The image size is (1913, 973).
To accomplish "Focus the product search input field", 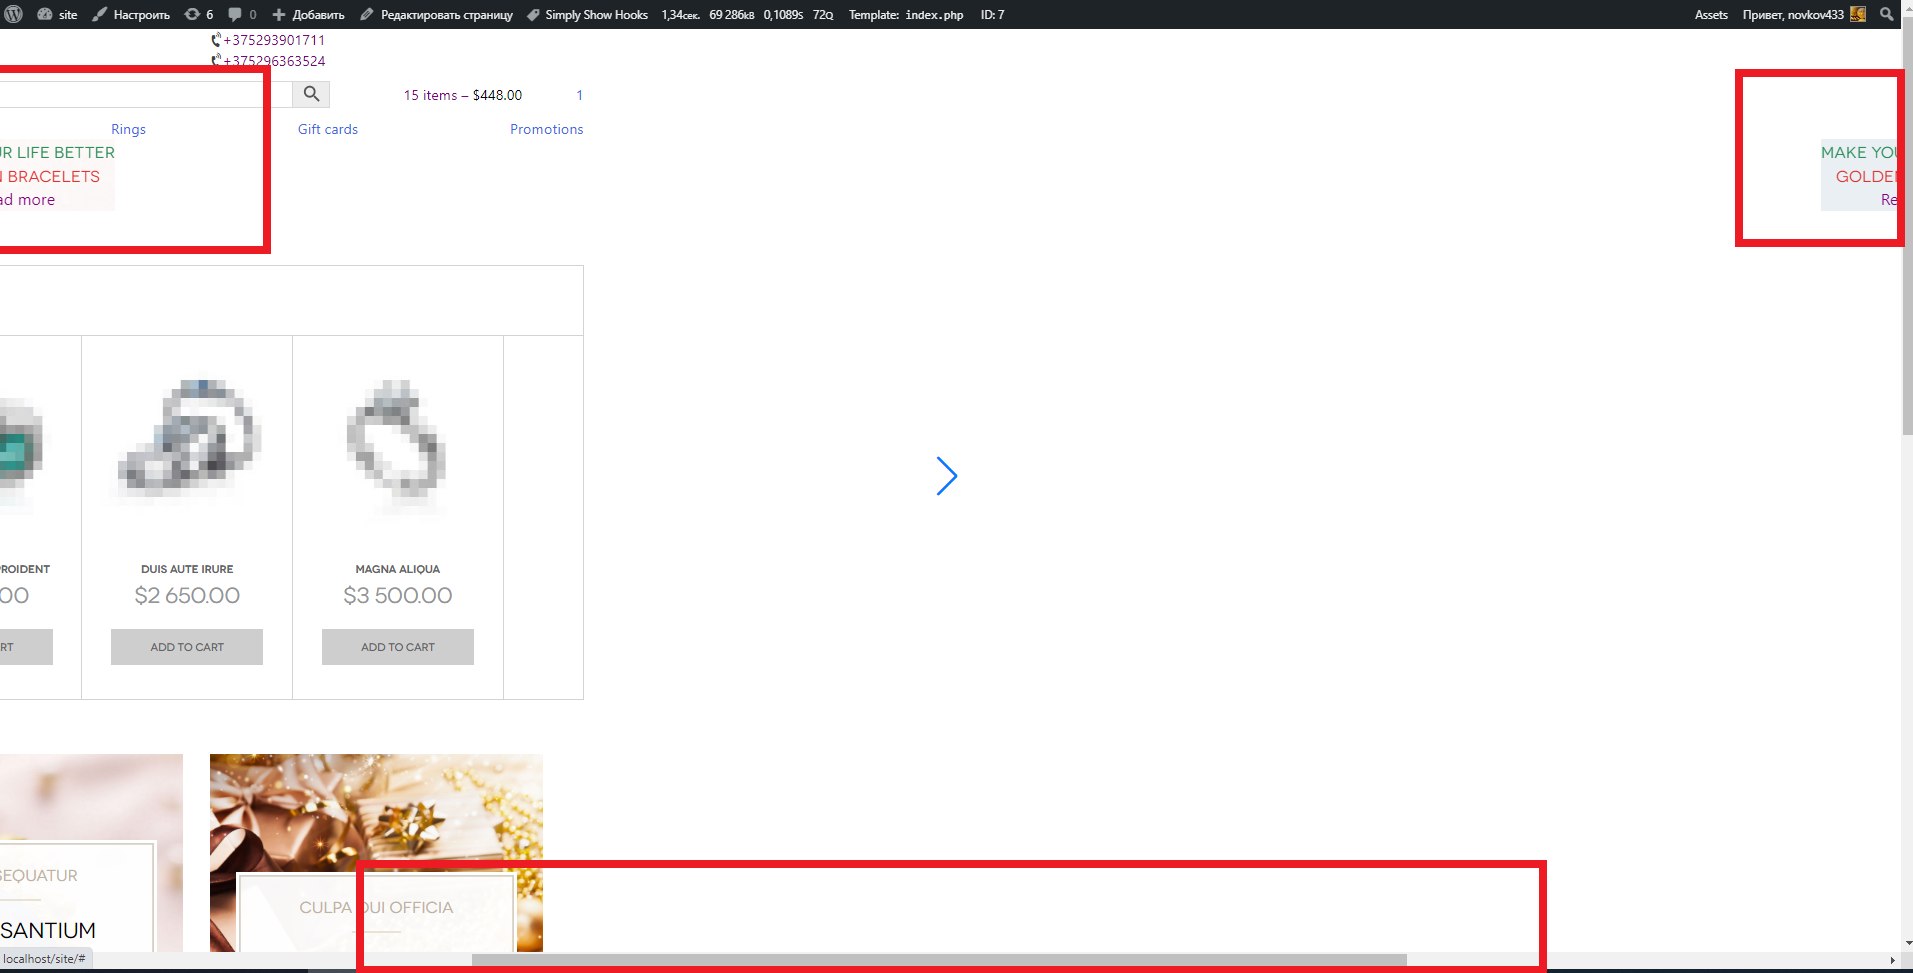I will (x=146, y=94).
